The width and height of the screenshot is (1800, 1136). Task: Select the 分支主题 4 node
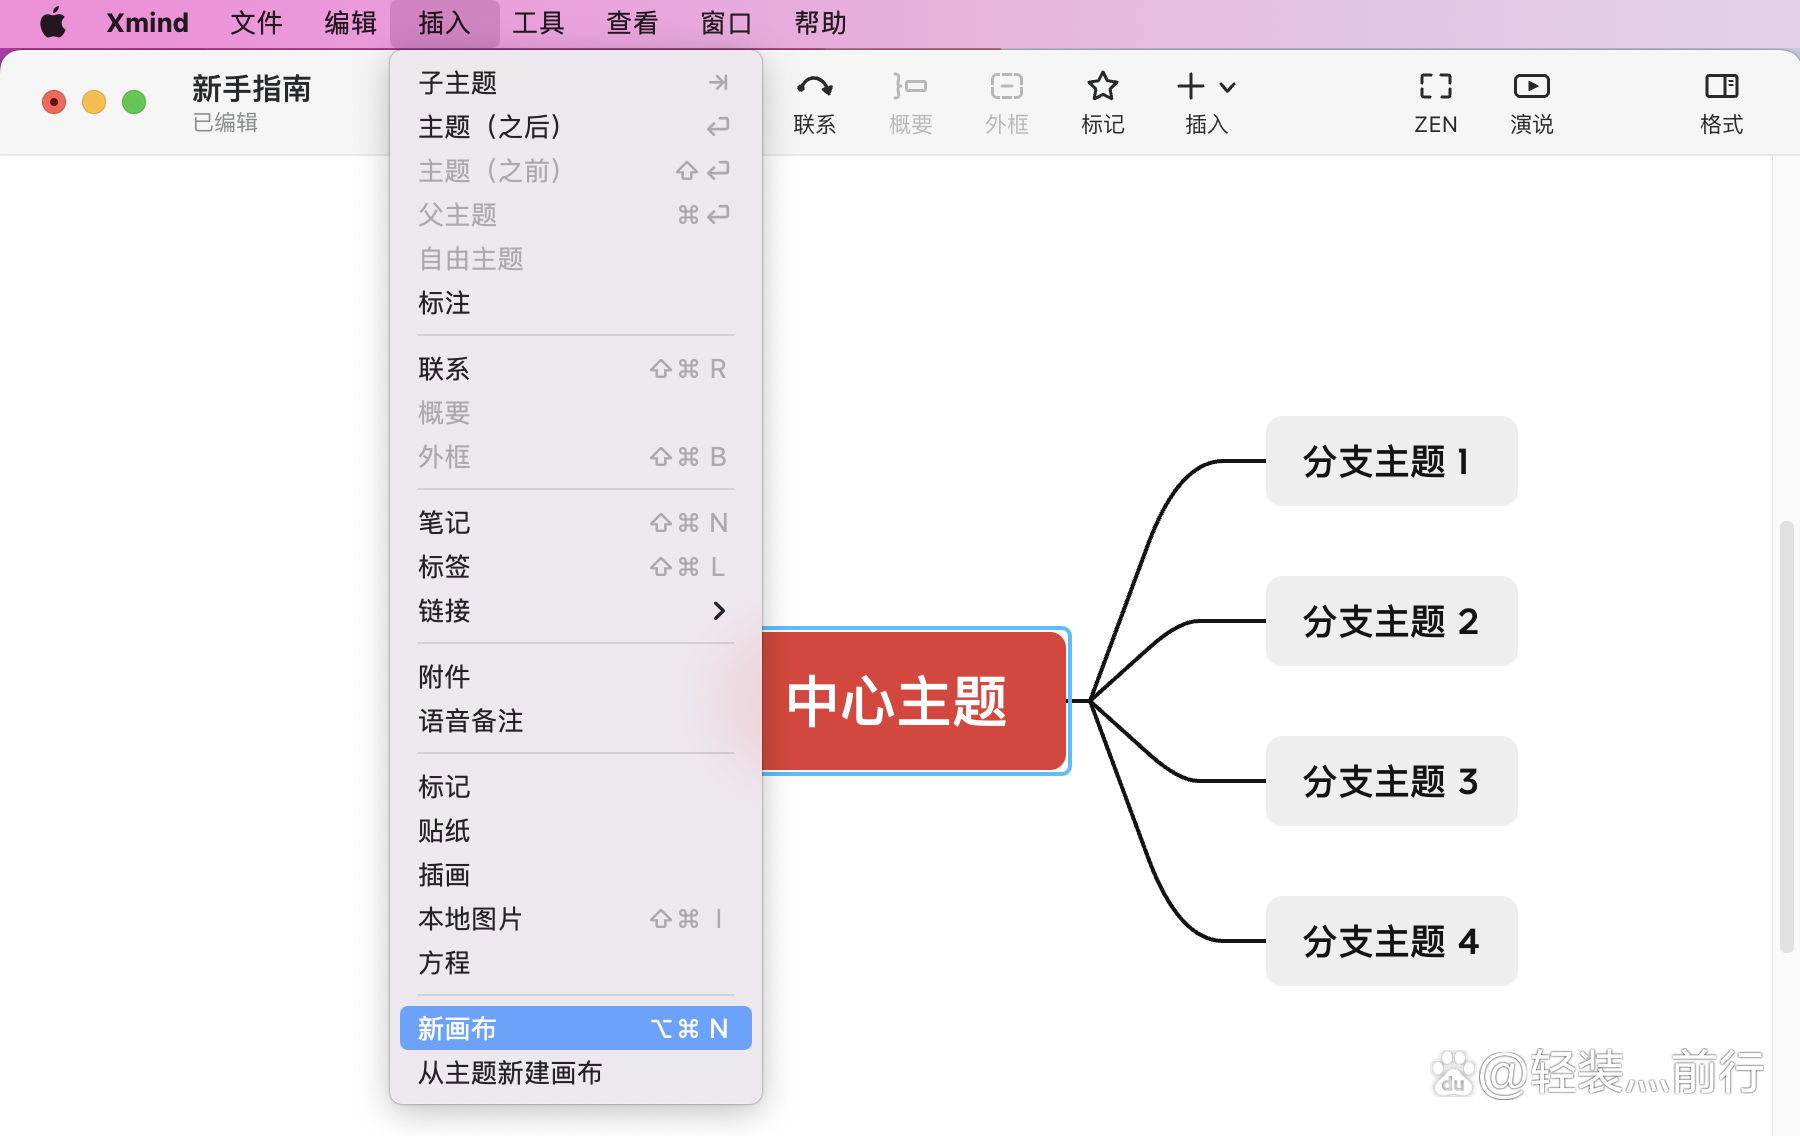pyautogui.click(x=1391, y=941)
